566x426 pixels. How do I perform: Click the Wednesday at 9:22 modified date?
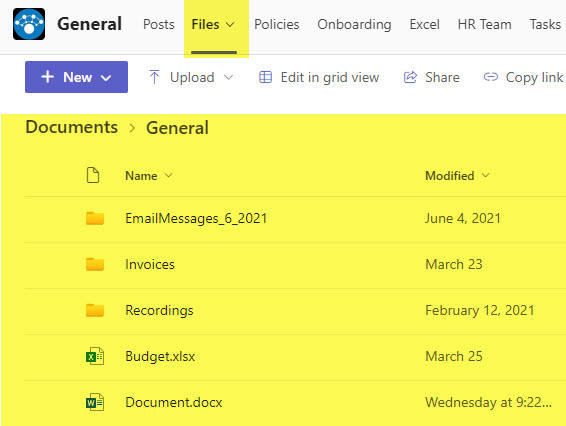488,402
